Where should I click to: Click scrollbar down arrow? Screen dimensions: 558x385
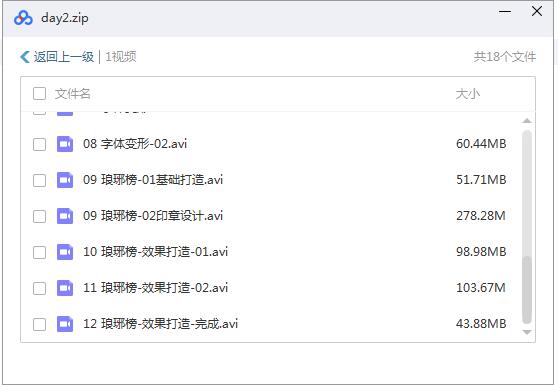click(527, 332)
